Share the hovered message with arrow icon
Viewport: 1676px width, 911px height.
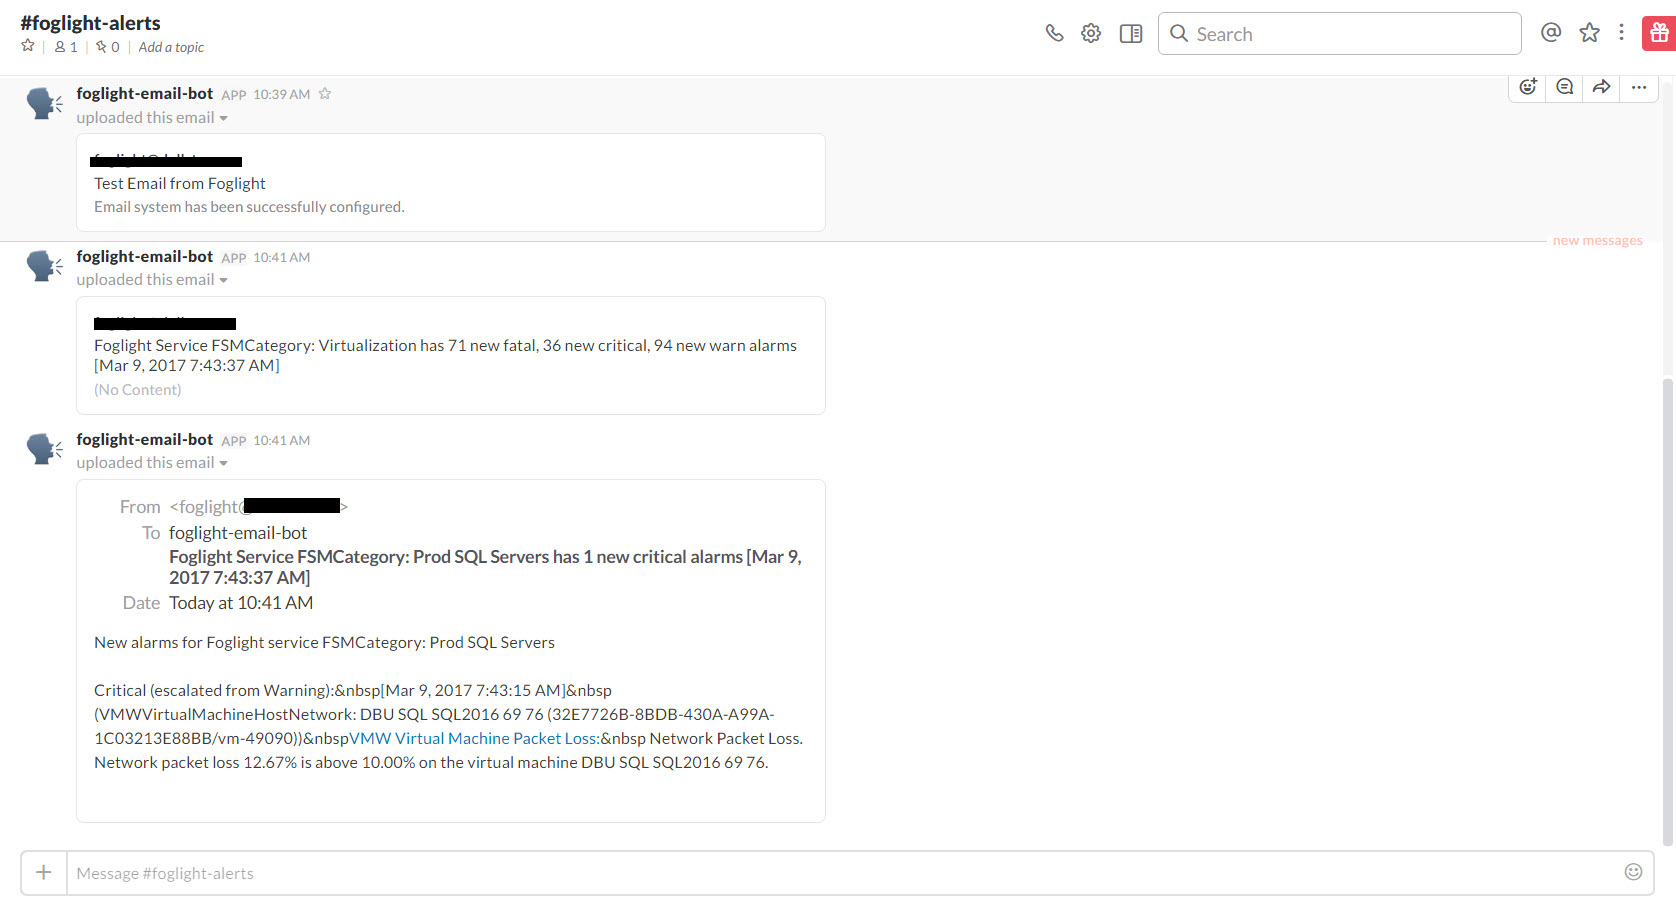click(x=1601, y=87)
